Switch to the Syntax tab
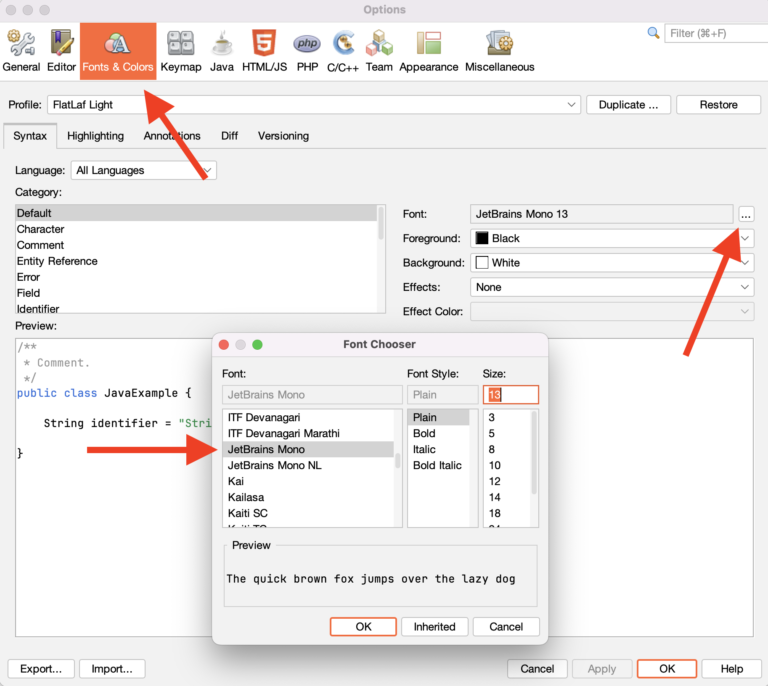Image resolution: width=768 pixels, height=686 pixels. point(30,136)
